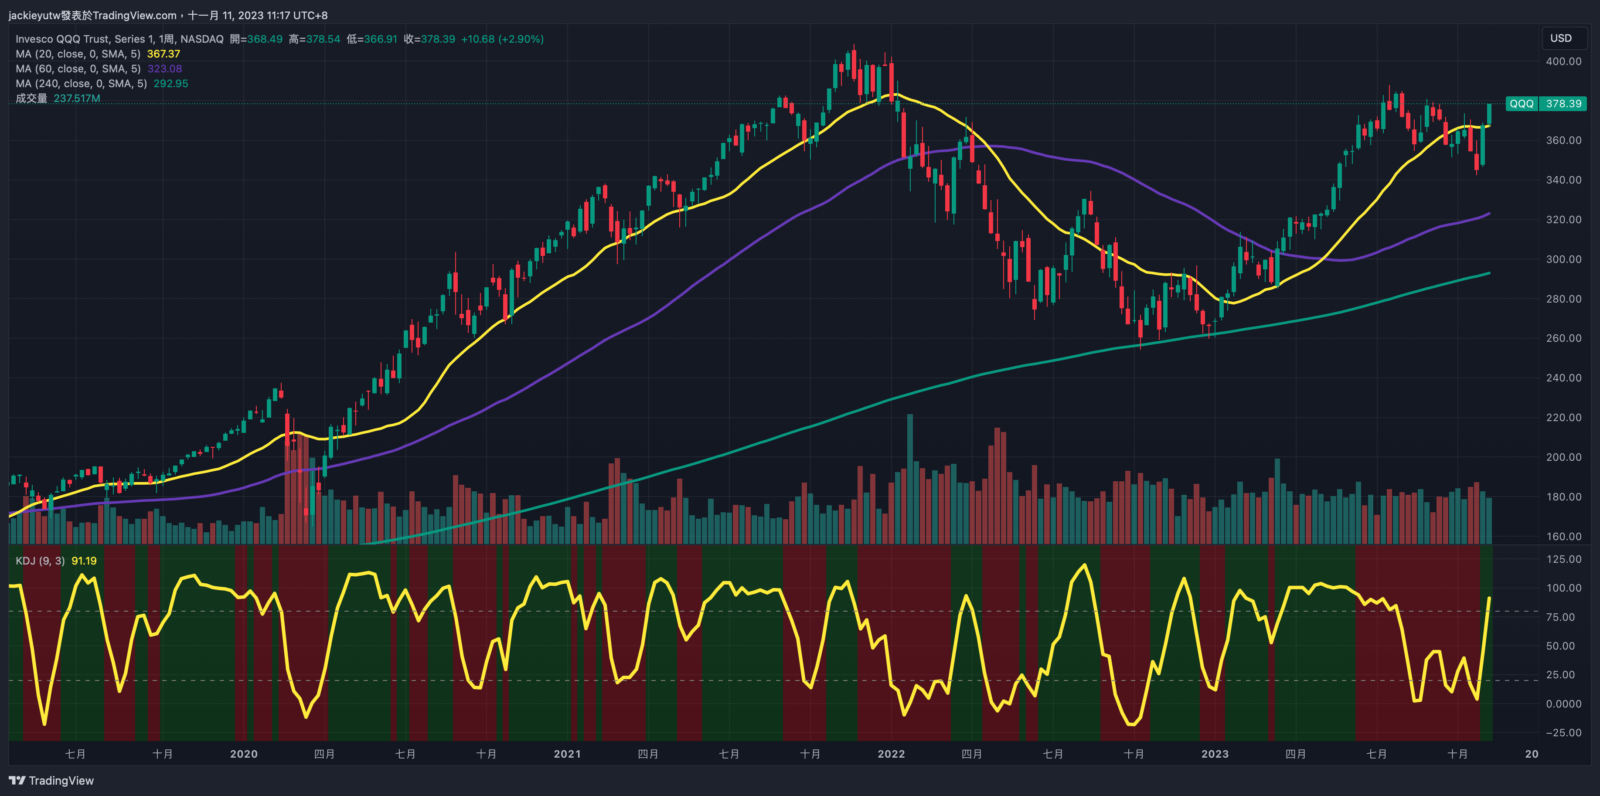Select the MA 240 indicator legend
The height and width of the screenshot is (796, 1600).
point(81,84)
